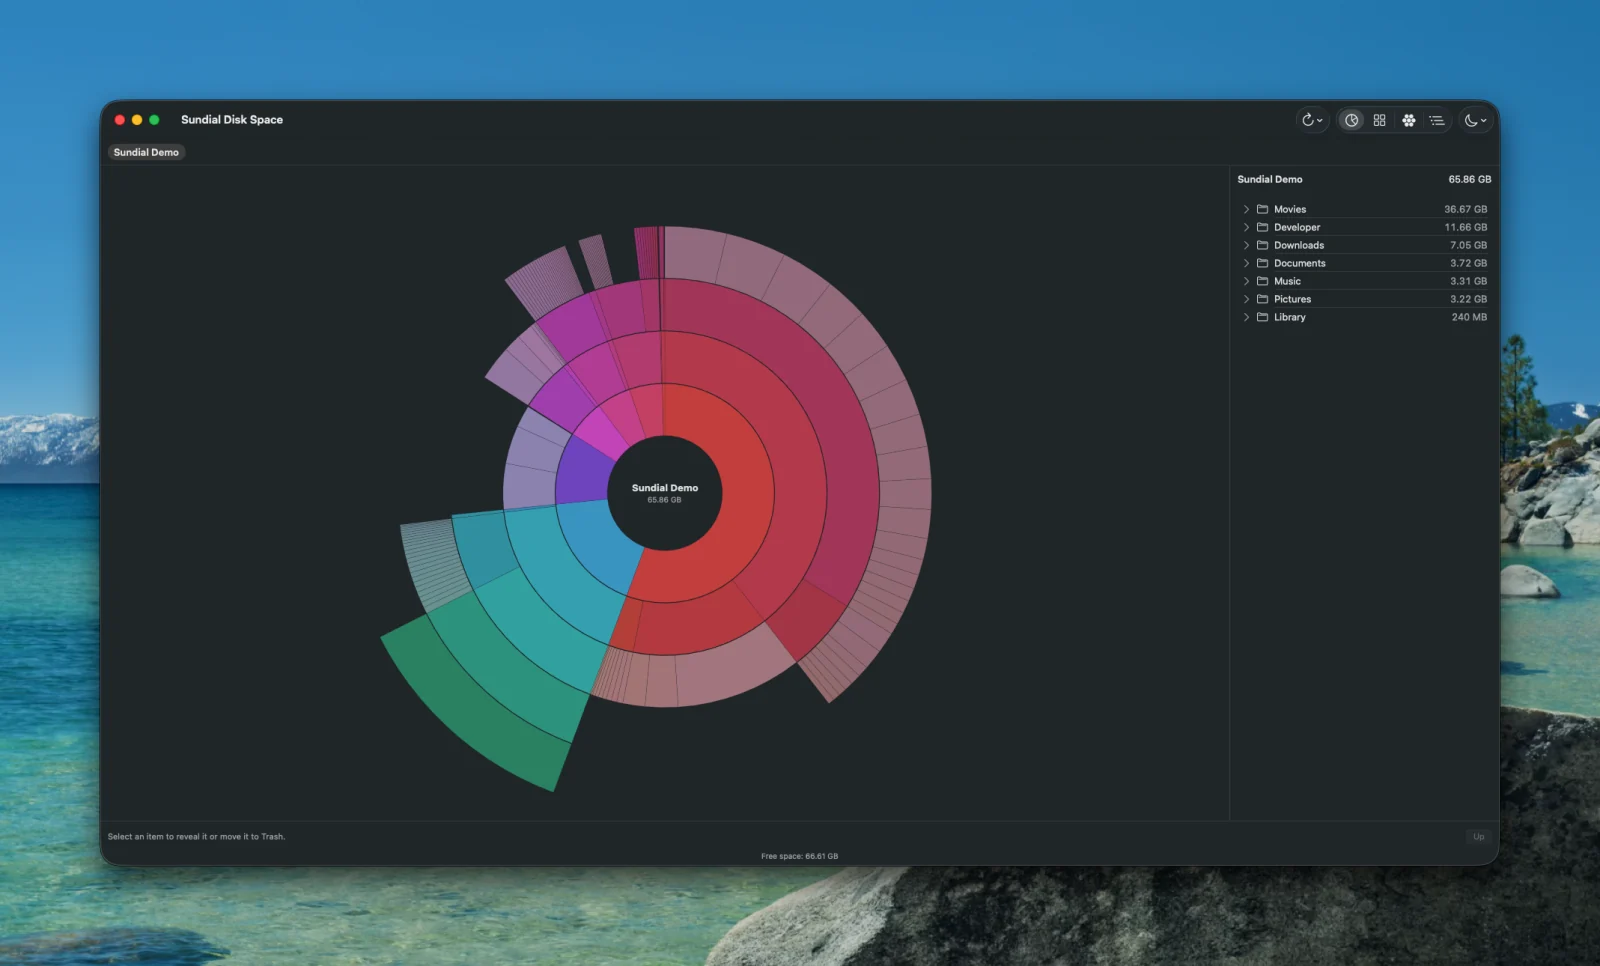Viewport: 1600px width, 966px height.
Task: Expand the Movies folder chevron
Action: [x=1246, y=209]
